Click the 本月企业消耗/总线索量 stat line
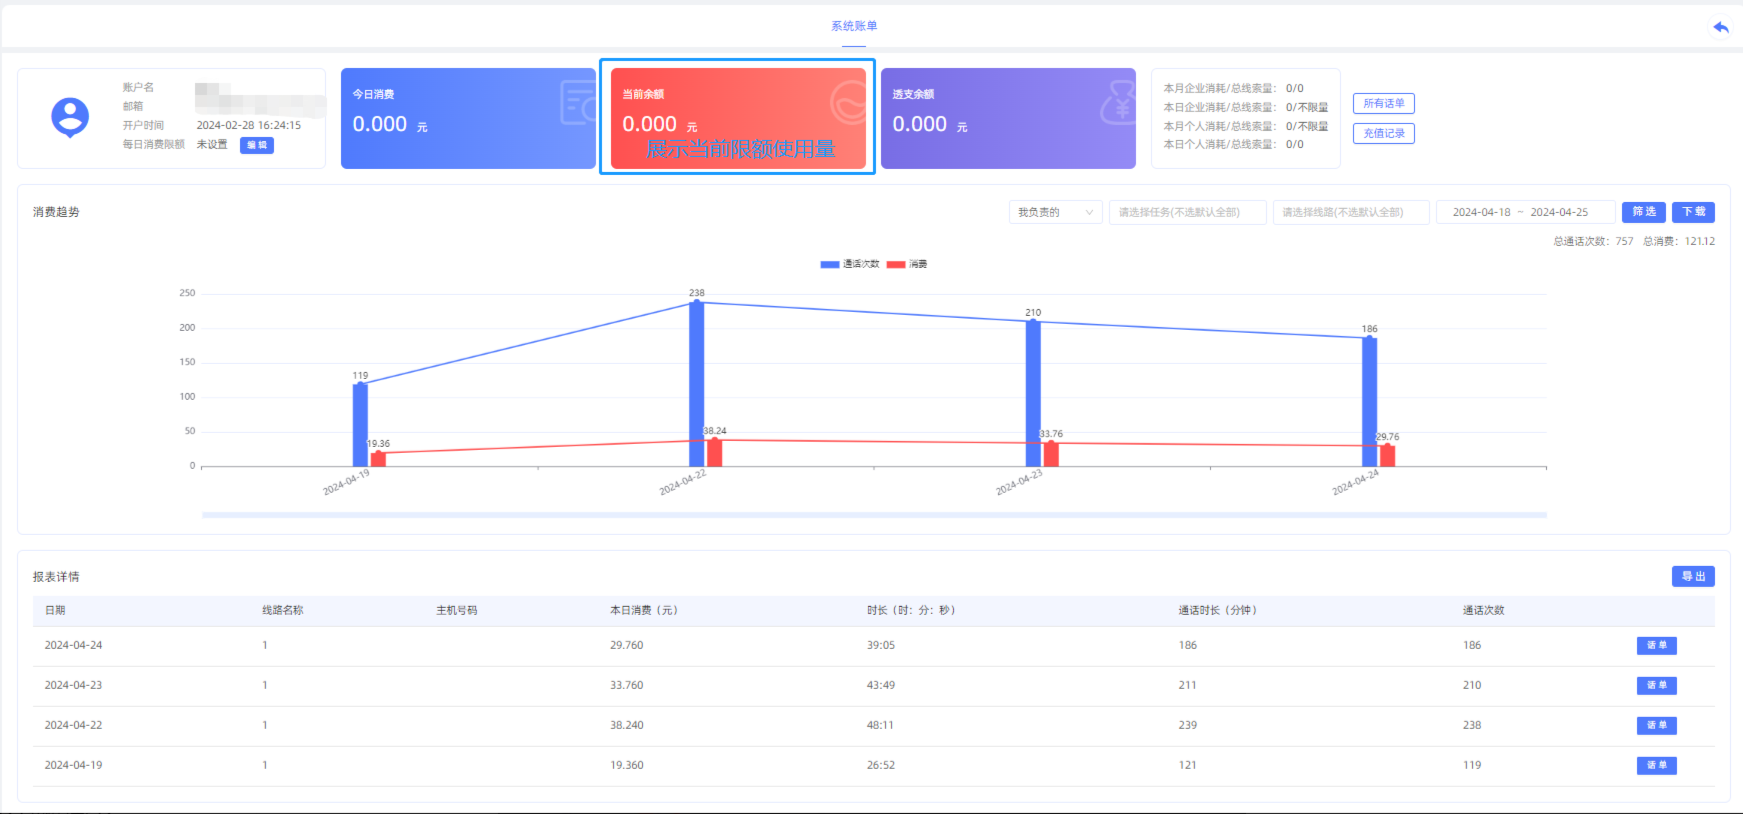Screen dimensions: 1743x814 [1233, 88]
